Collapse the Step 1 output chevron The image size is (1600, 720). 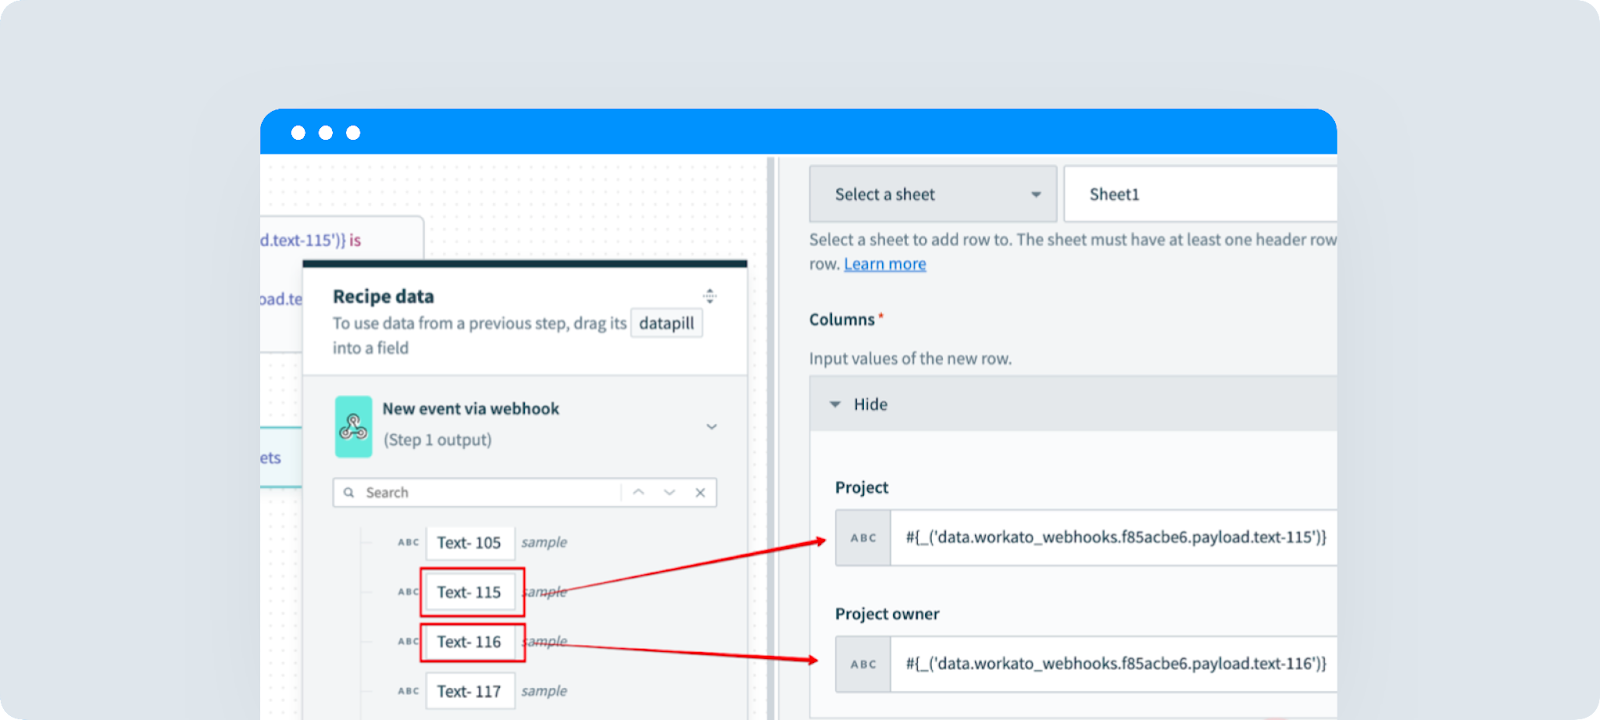pos(712,426)
